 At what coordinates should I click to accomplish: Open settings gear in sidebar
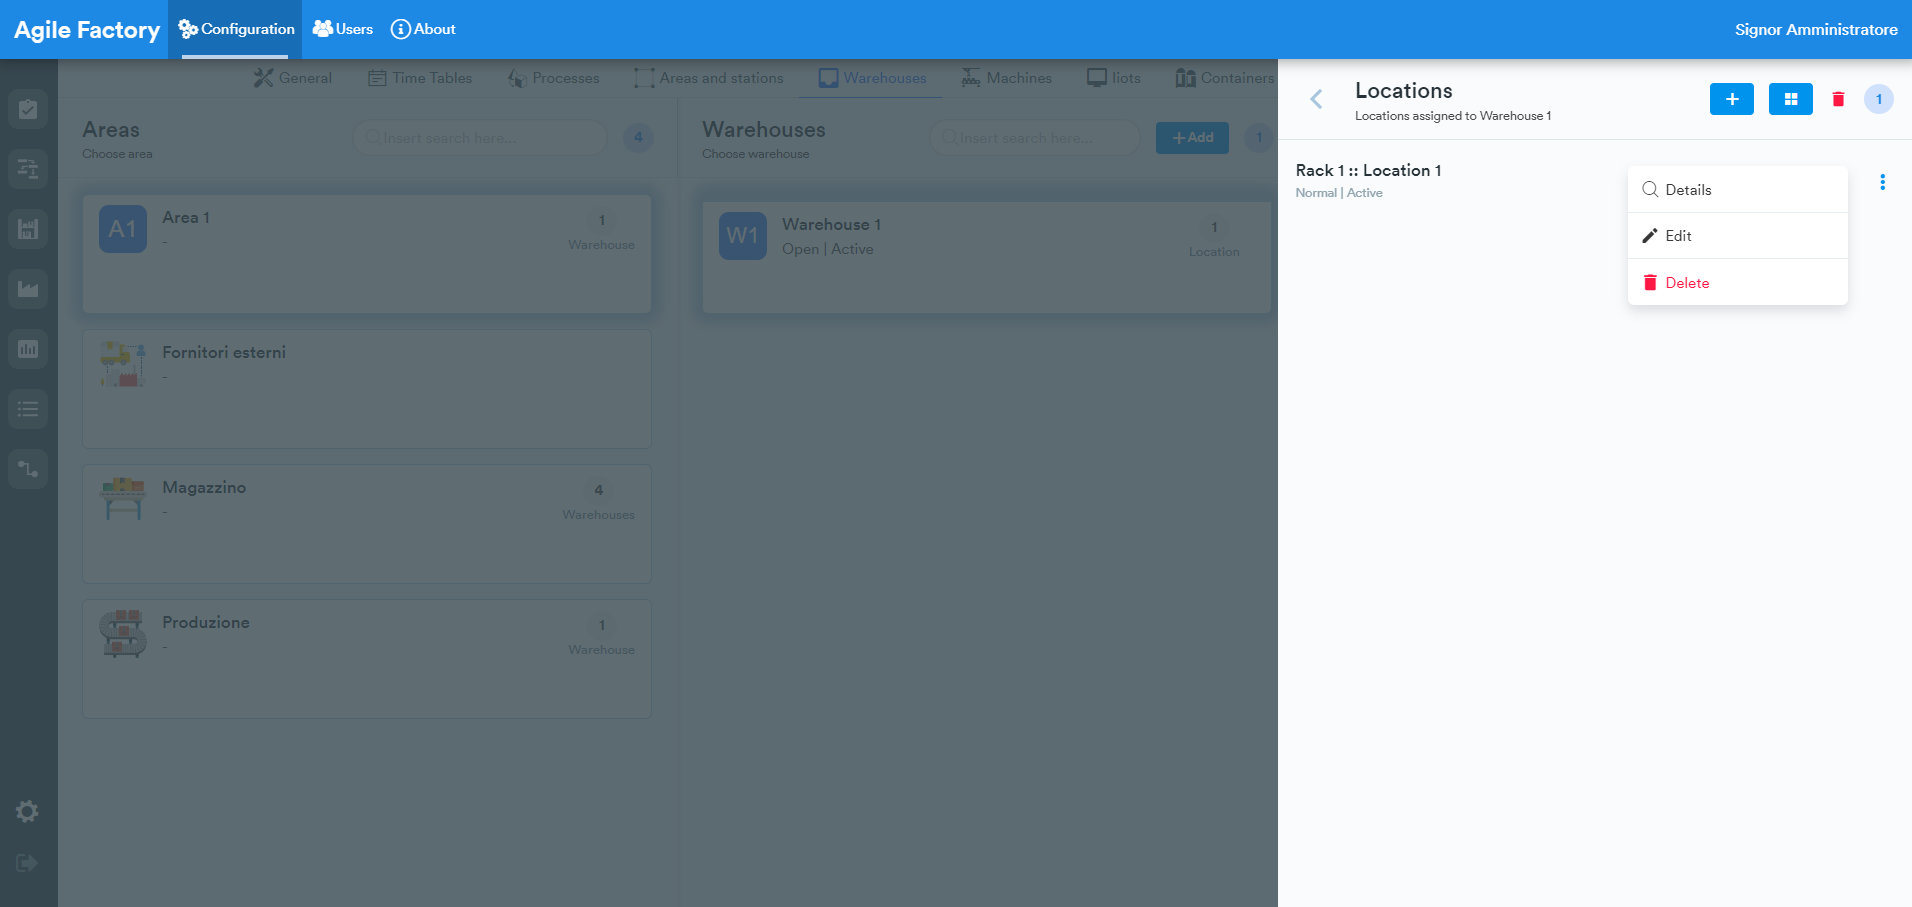pos(28,811)
